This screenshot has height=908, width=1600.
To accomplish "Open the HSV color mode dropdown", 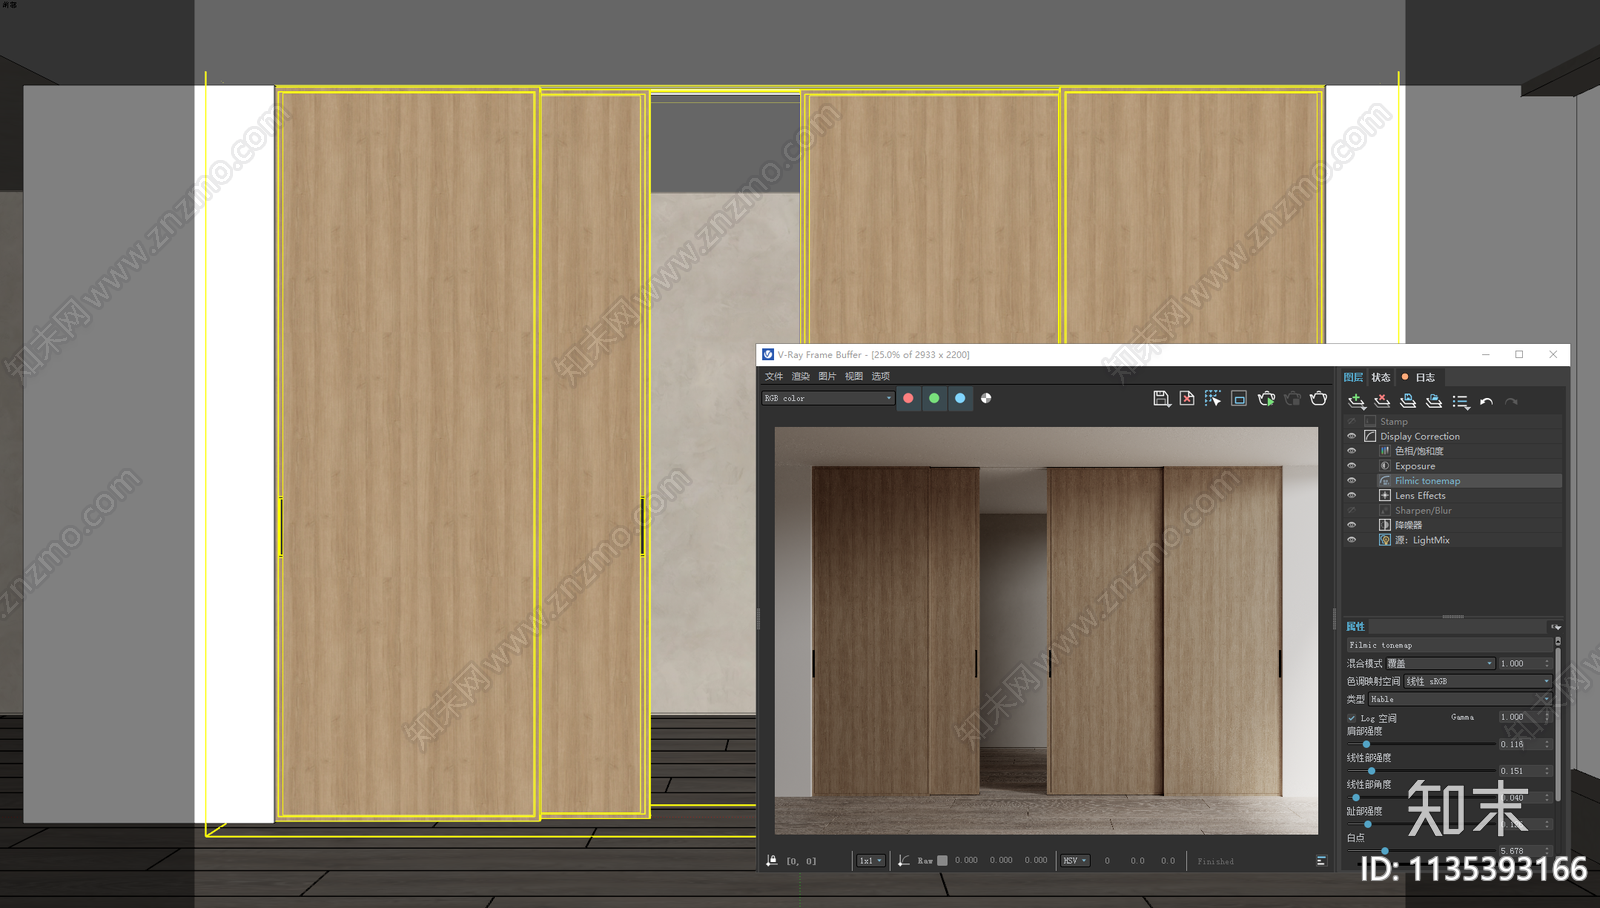I will [x=1075, y=860].
